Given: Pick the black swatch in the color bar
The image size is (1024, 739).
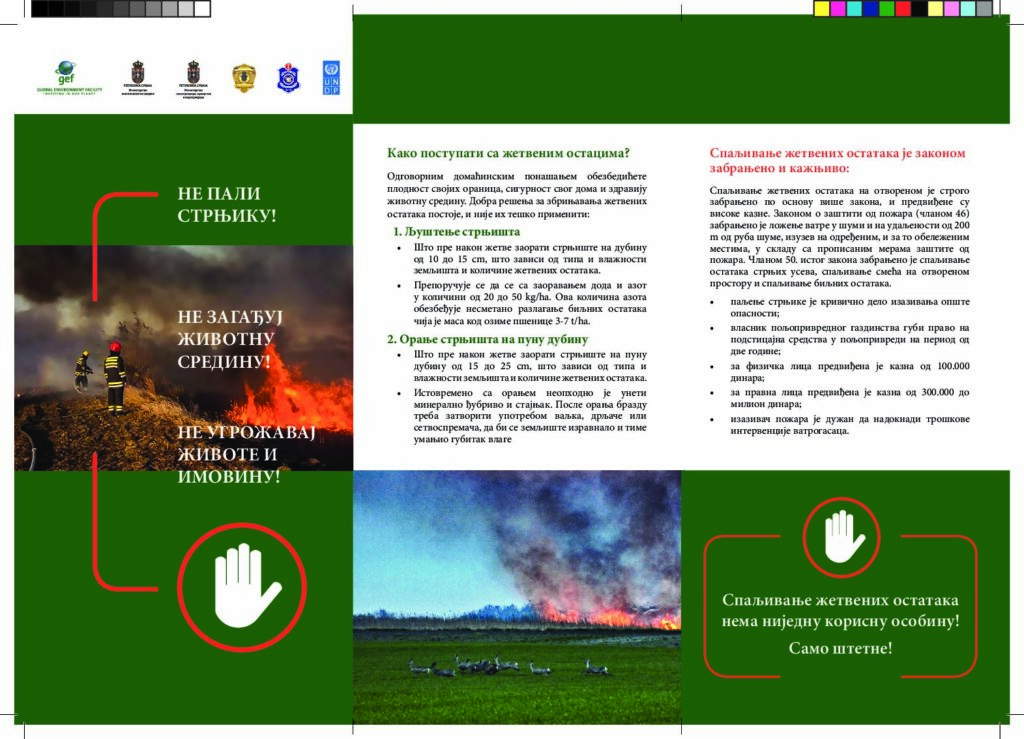Looking at the screenshot, I should 920,8.
